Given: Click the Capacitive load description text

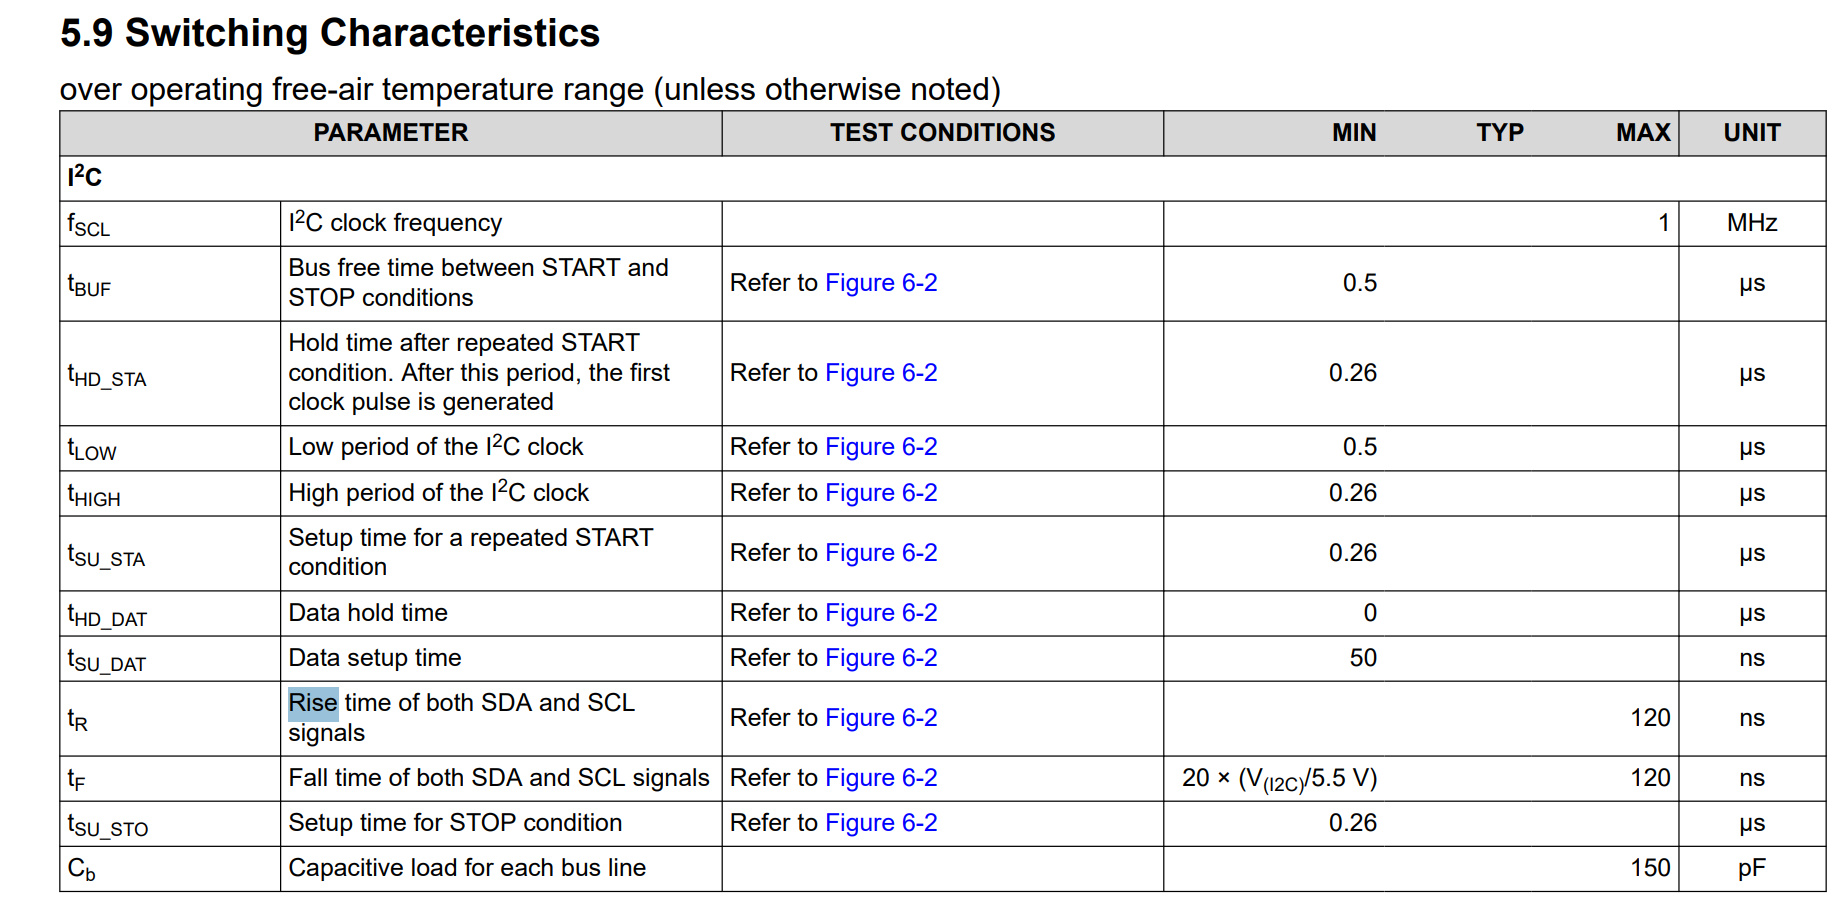Looking at the screenshot, I should pos(467,868).
